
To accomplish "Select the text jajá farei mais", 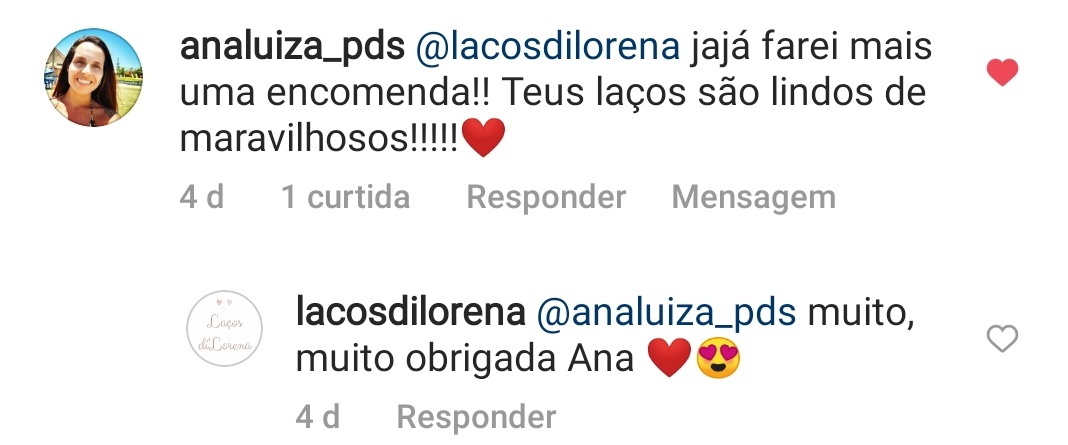I will pos(811,48).
